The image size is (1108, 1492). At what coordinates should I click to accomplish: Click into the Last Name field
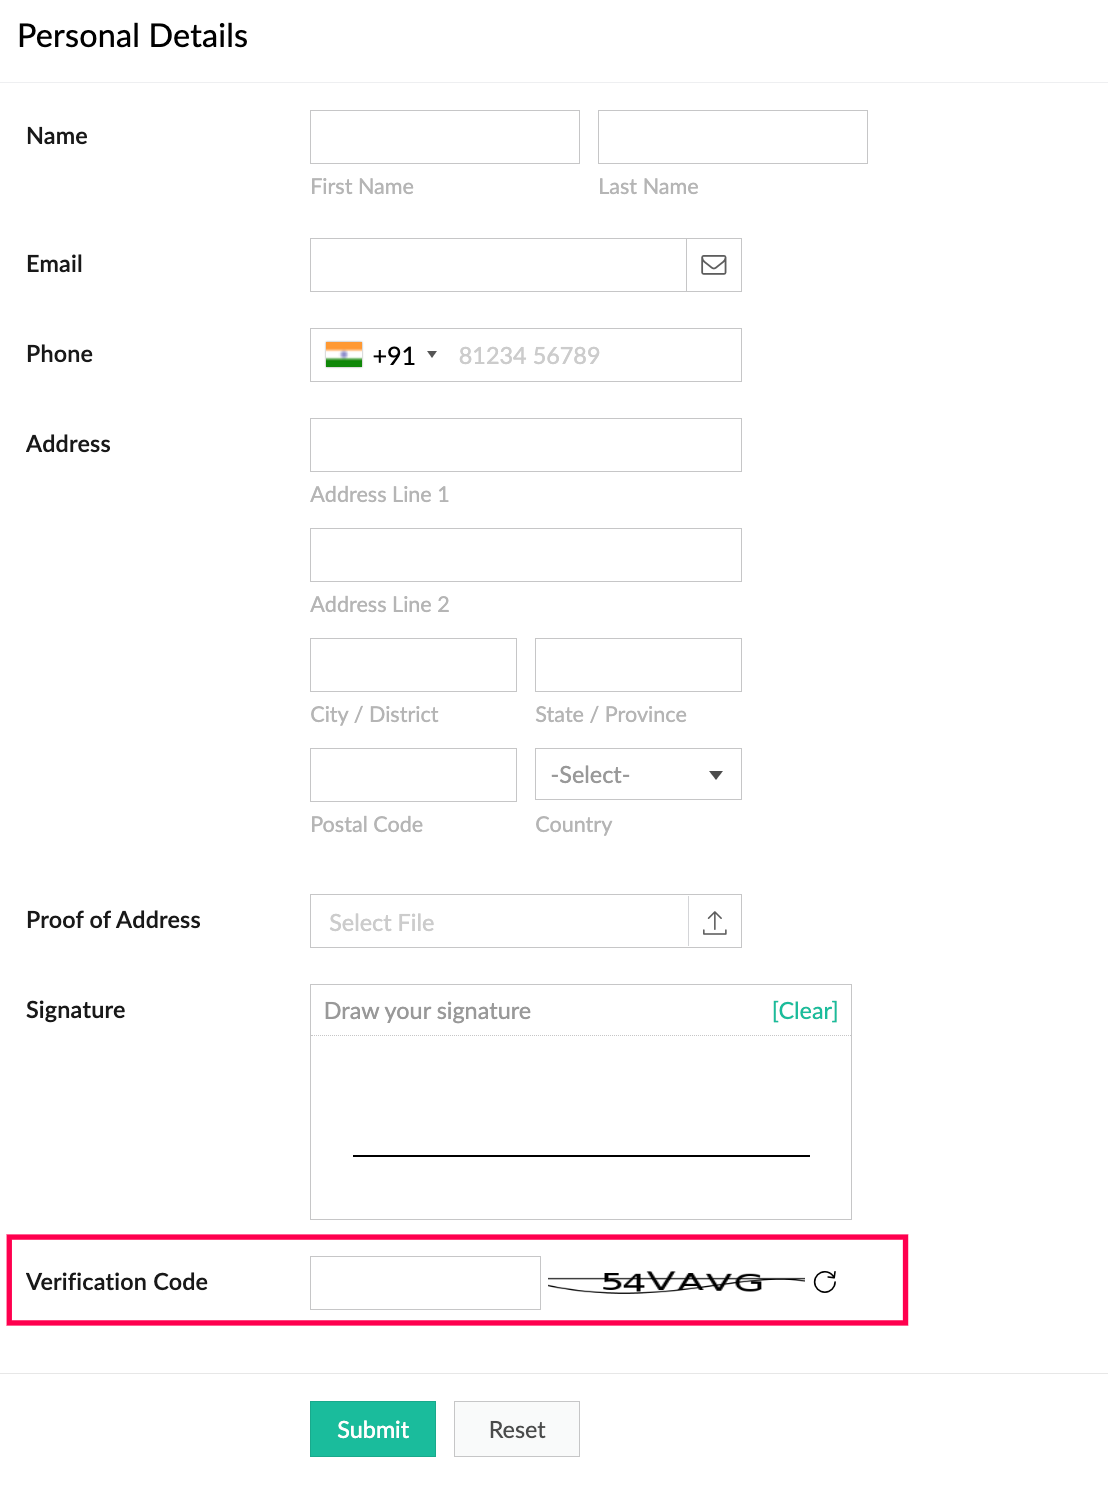click(732, 137)
